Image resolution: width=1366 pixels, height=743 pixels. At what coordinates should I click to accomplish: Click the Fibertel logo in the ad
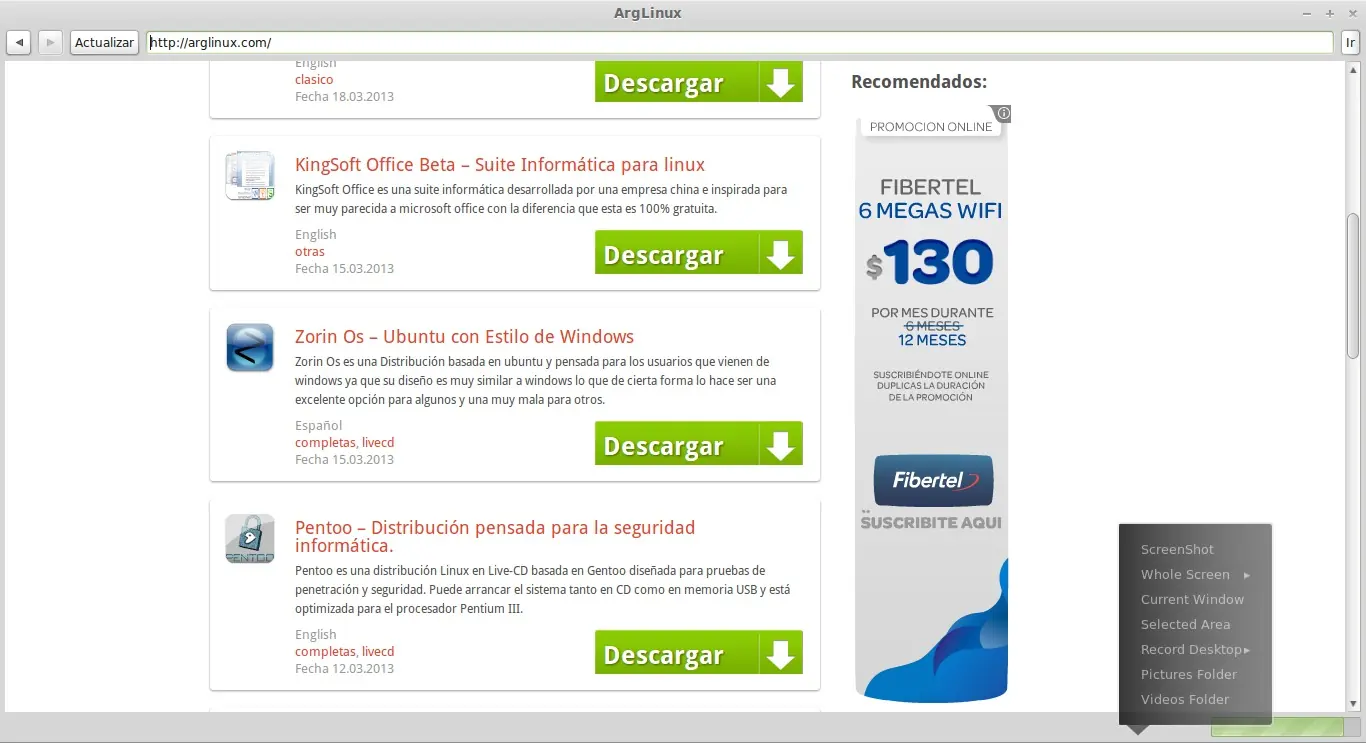(x=933, y=480)
